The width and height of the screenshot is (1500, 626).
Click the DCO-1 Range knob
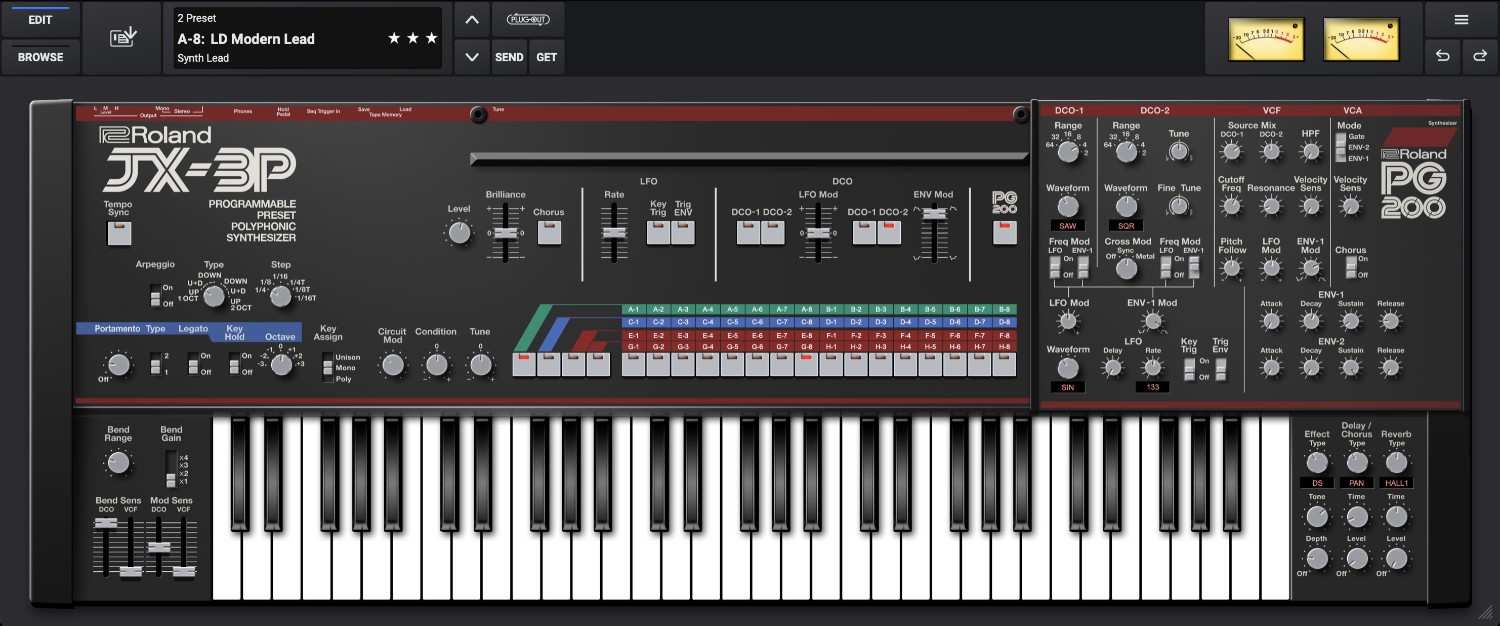point(1068,152)
